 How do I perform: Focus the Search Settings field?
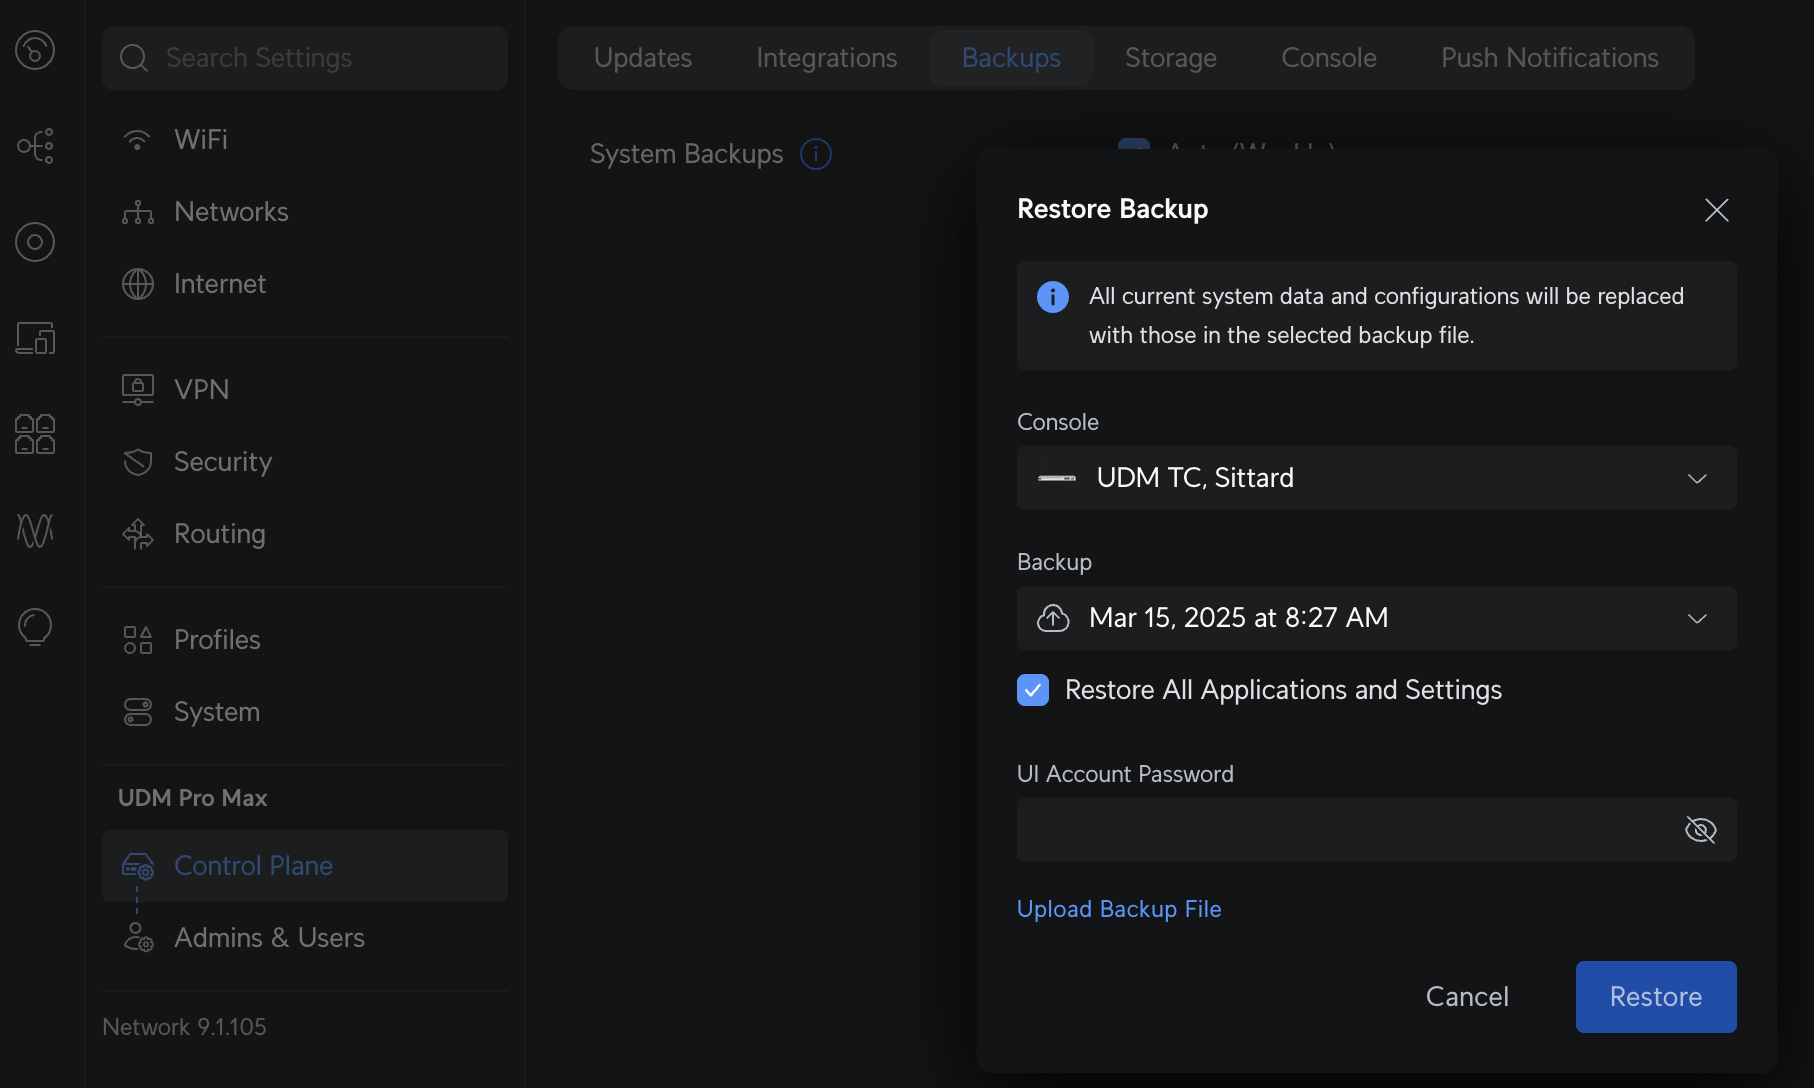[x=305, y=58]
